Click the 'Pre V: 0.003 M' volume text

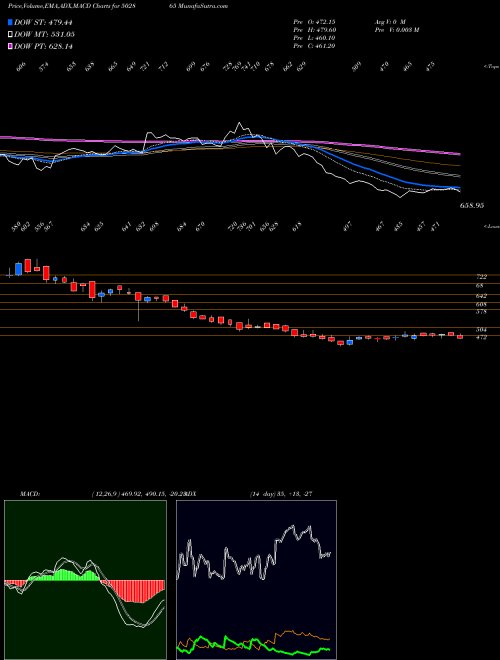(x=396, y=30)
